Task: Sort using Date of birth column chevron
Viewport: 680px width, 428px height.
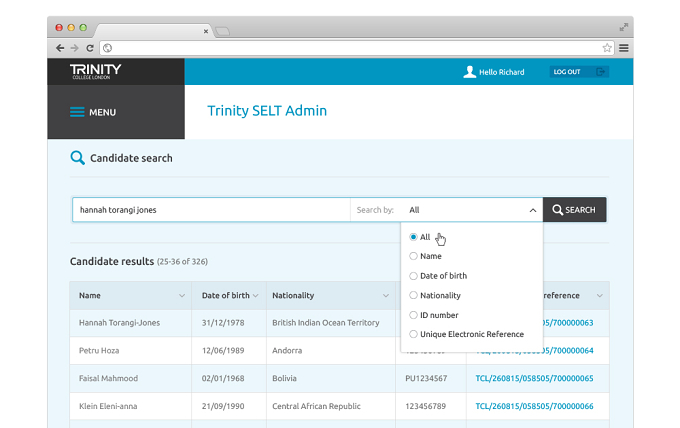Action: [255, 296]
